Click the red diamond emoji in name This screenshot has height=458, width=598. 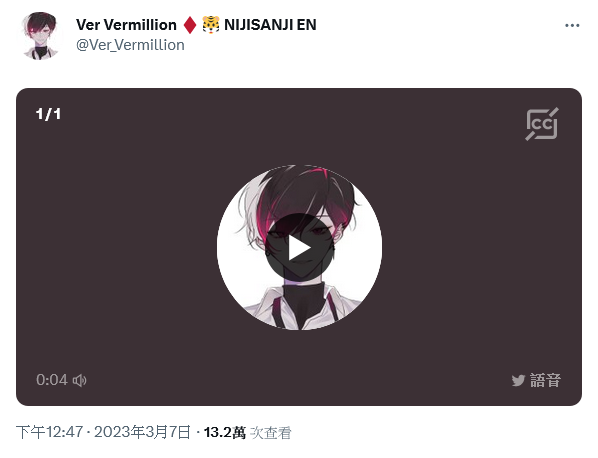click(190, 25)
